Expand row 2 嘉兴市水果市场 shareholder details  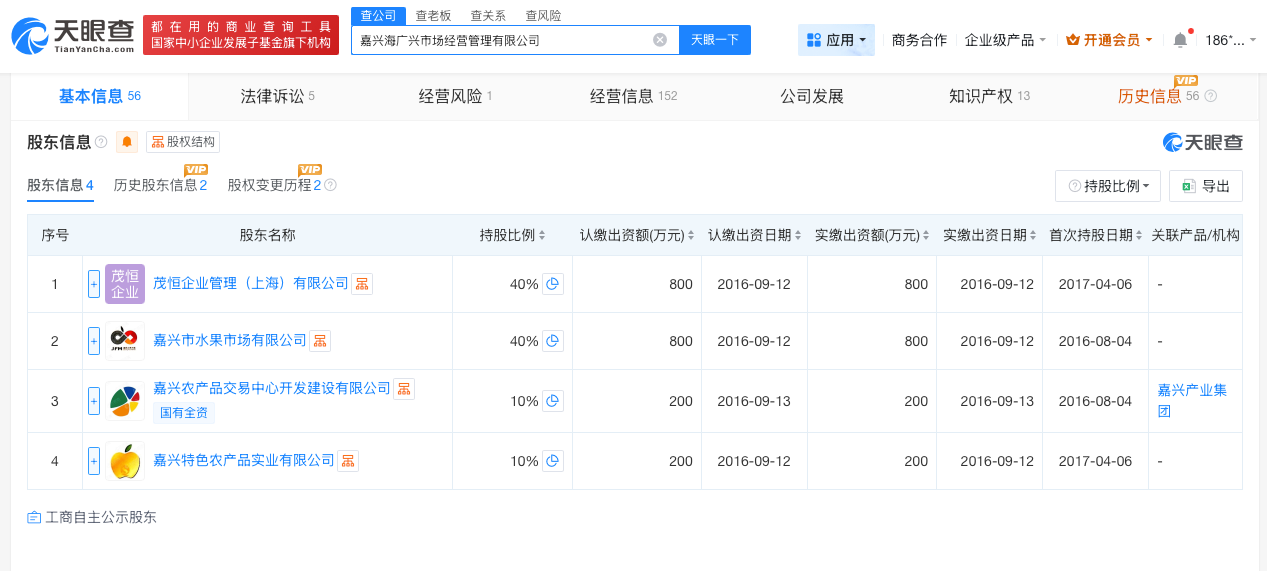point(94,341)
